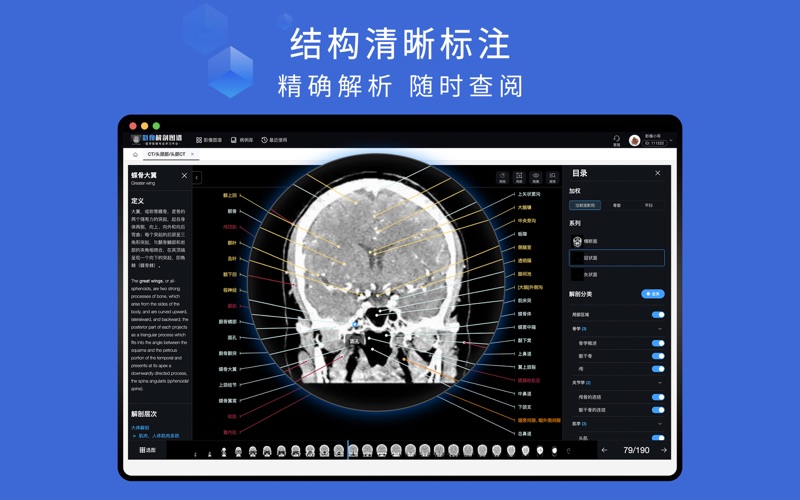This screenshot has width=800, height=500.
Task: Open the 最近使用 navigation item
Action: (x=274, y=140)
